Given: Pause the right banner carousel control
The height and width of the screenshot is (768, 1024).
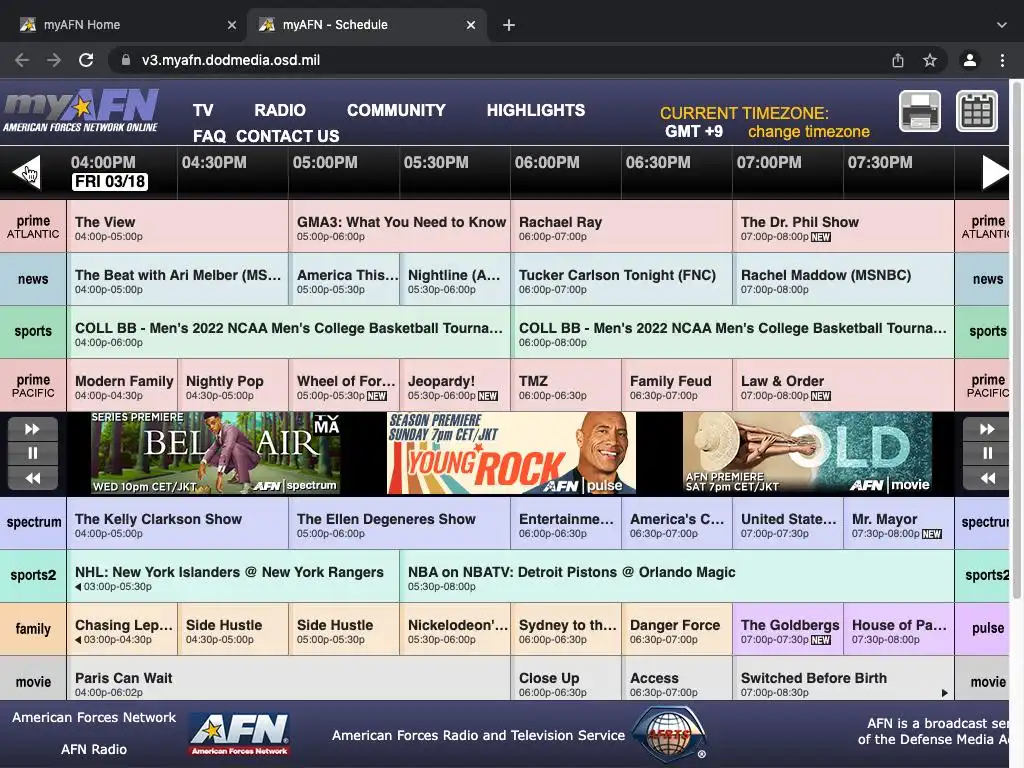Looking at the screenshot, I should [x=987, y=453].
